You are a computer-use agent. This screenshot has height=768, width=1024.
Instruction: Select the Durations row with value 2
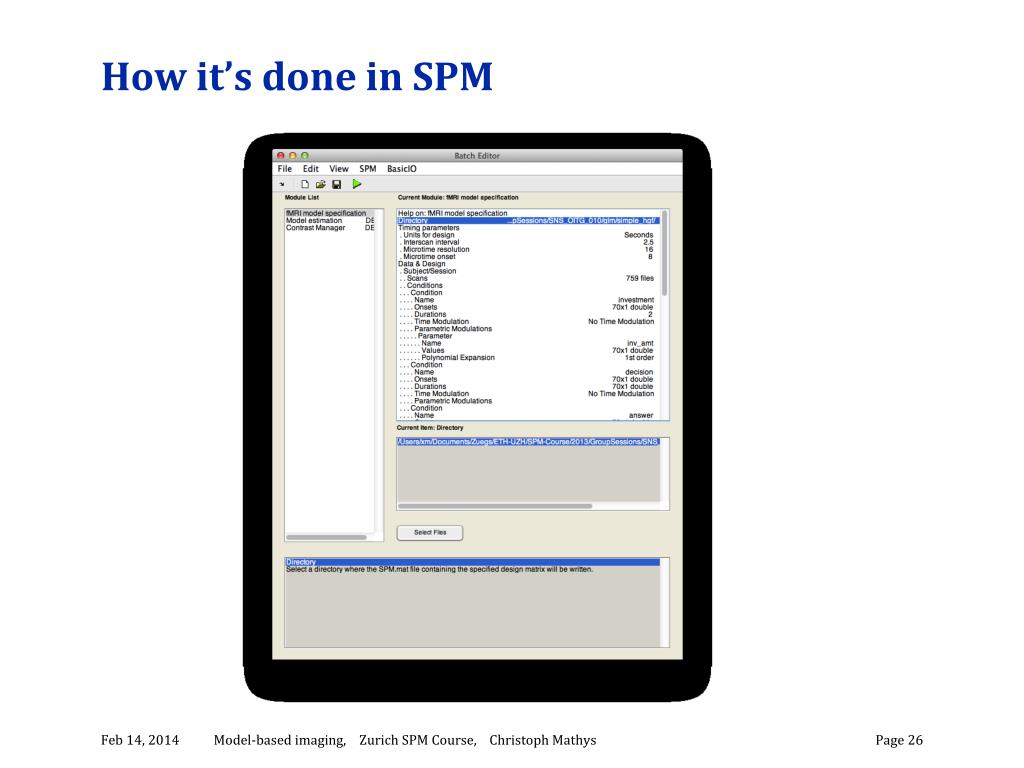(528, 314)
